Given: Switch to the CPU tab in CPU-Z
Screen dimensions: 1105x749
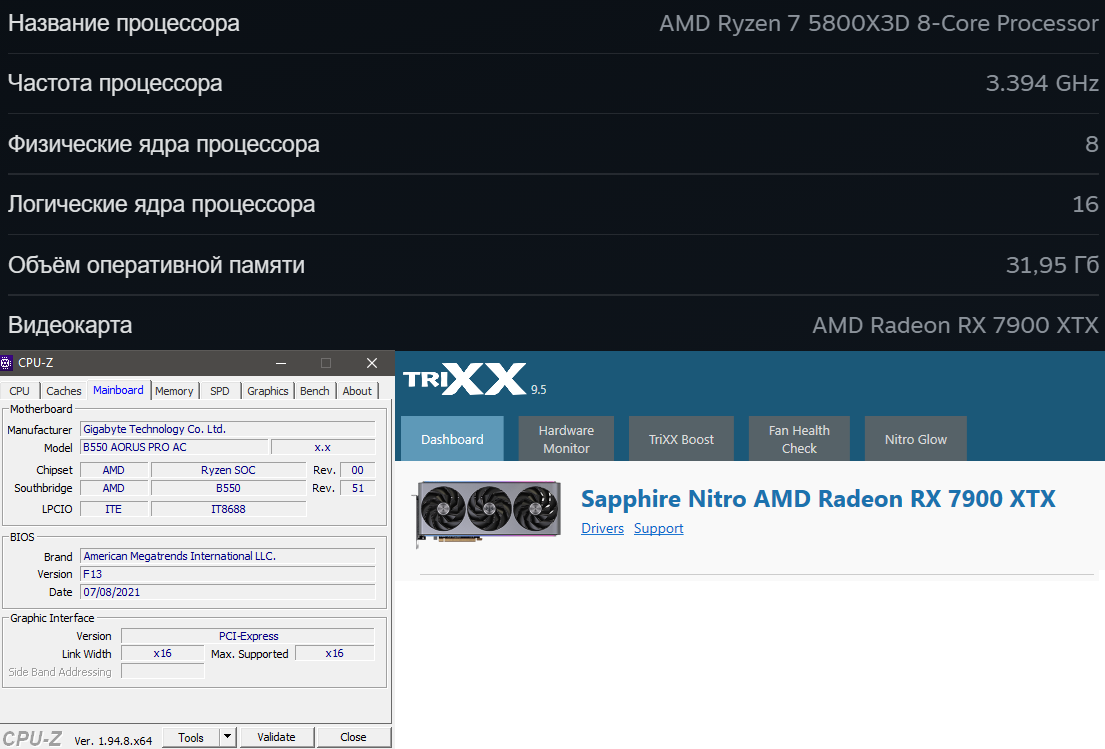Looking at the screenshot, I should [20, 391].
